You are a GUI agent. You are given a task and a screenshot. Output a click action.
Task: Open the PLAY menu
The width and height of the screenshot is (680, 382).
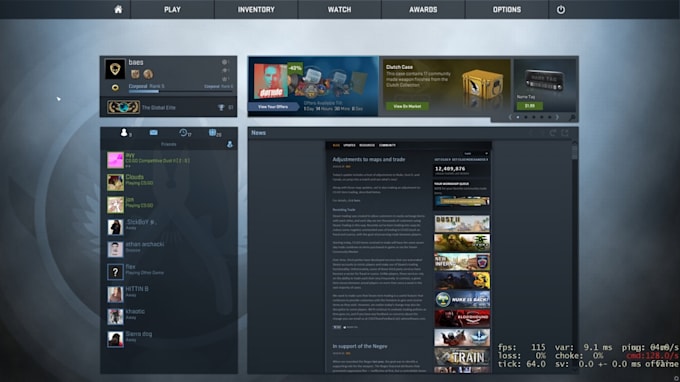pos(172,10)
